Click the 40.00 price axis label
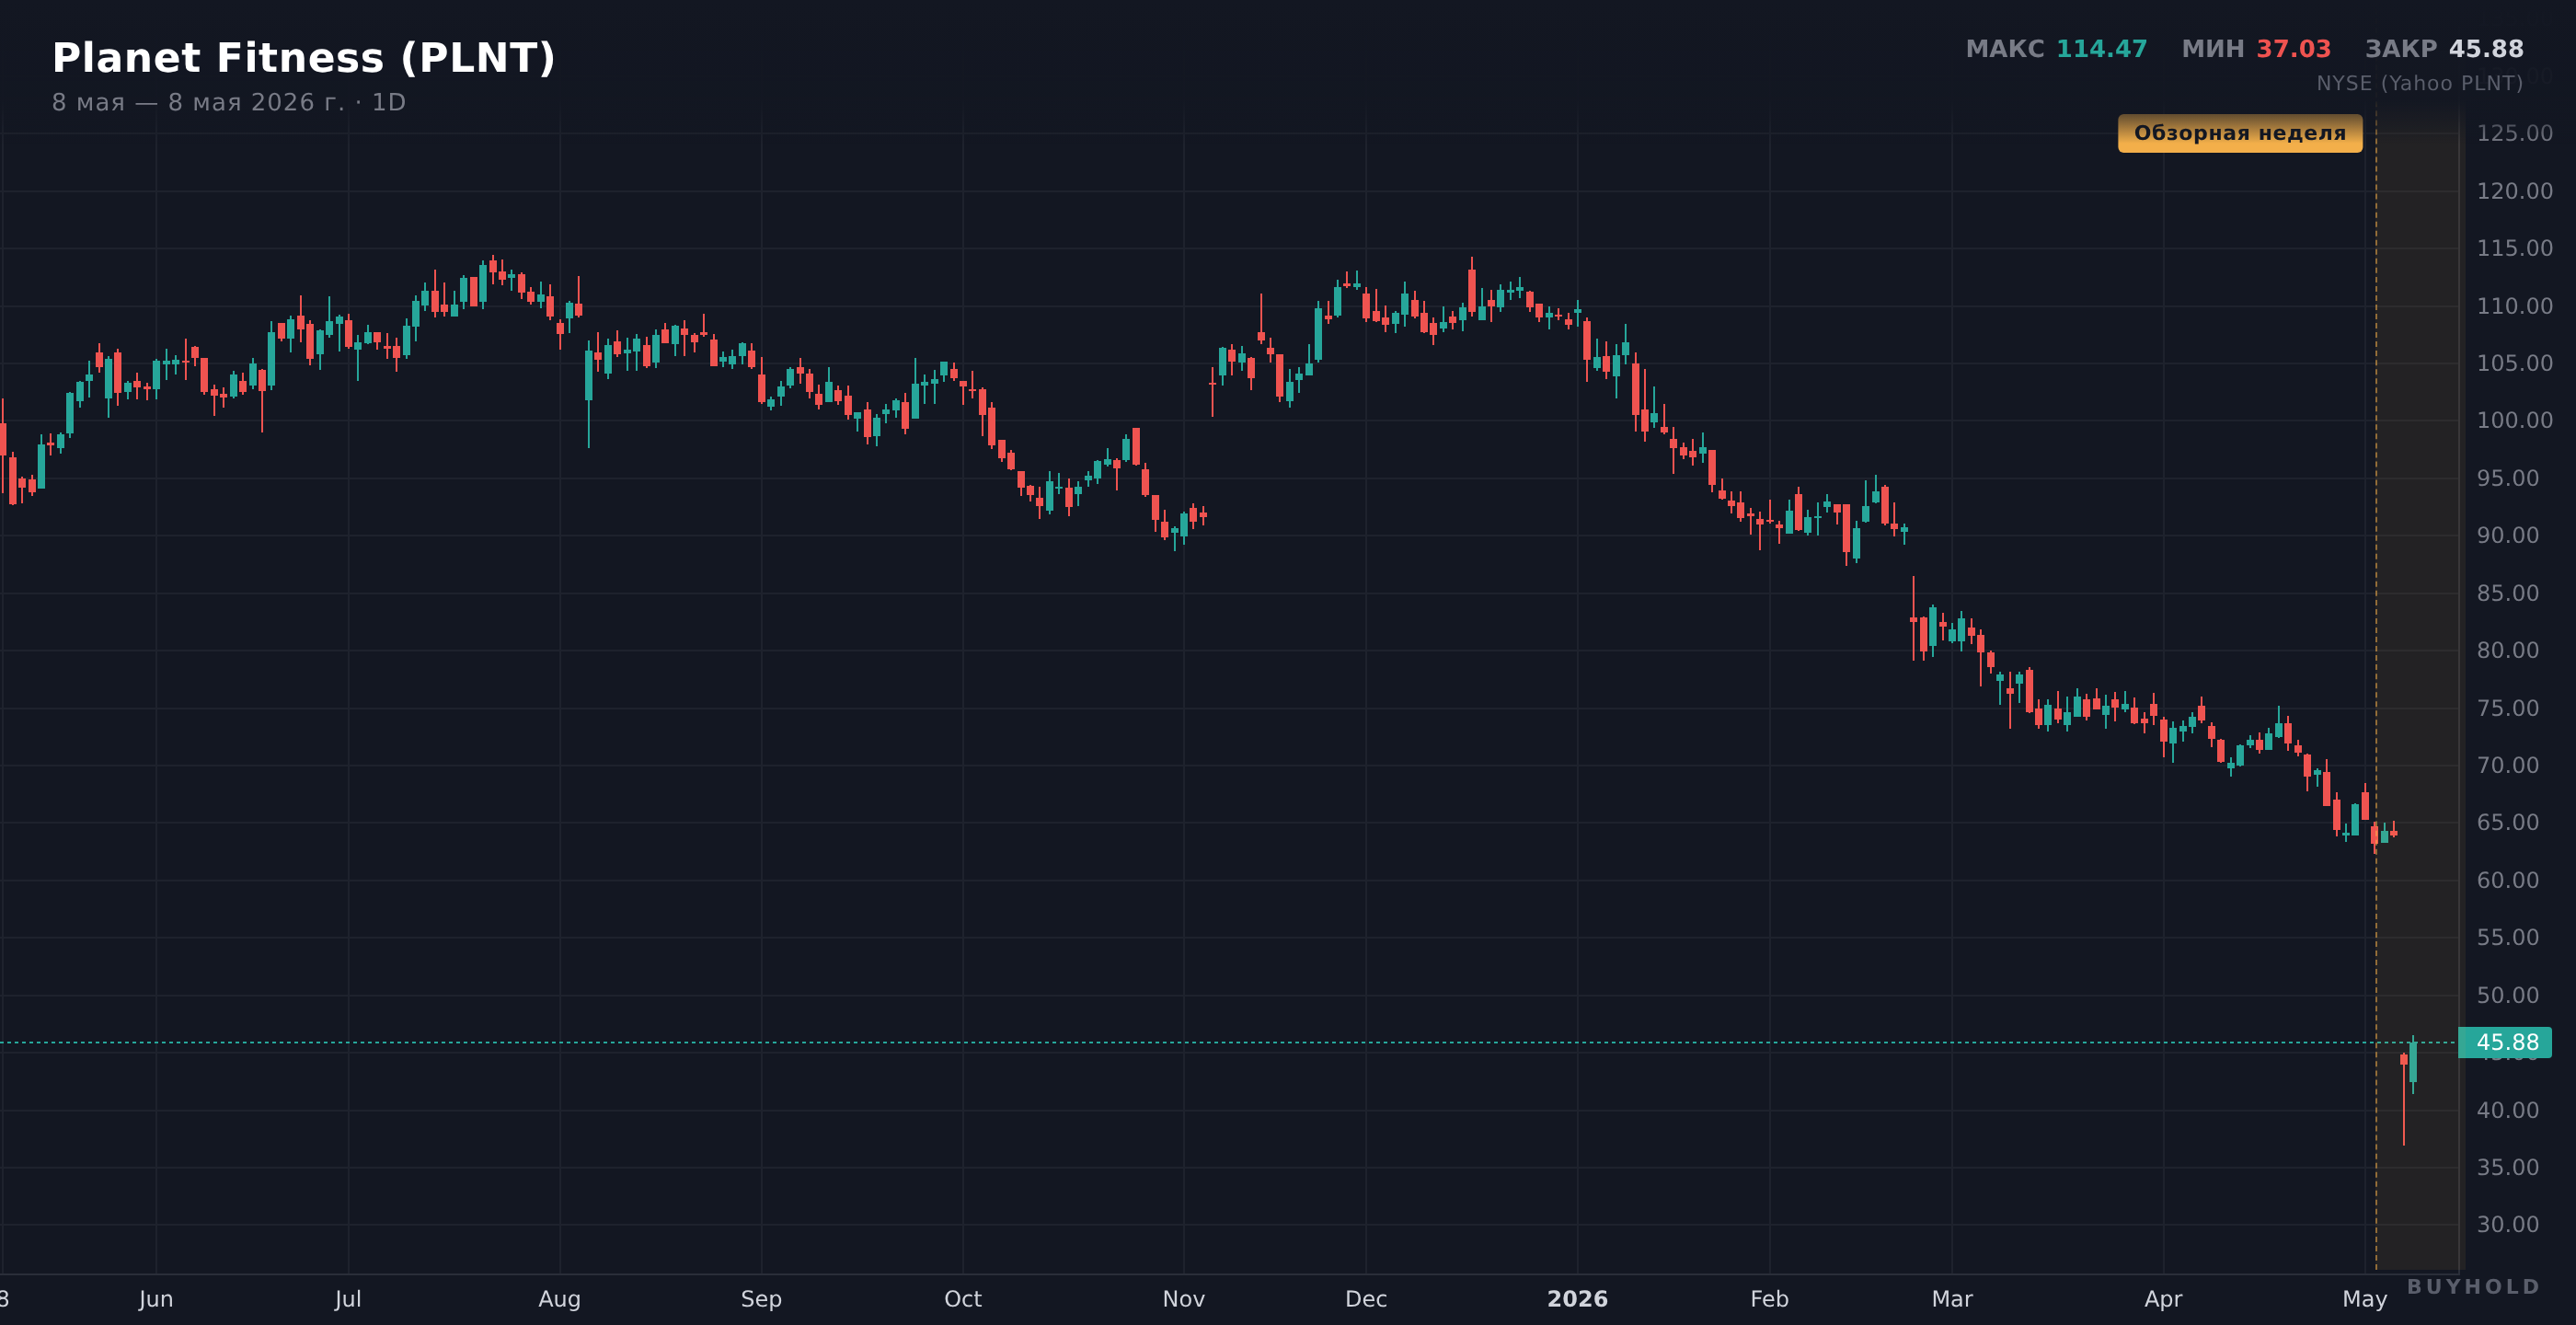Image resolution: width=2576 pixels, height=1325 pixels. tap(2507, 1110)
